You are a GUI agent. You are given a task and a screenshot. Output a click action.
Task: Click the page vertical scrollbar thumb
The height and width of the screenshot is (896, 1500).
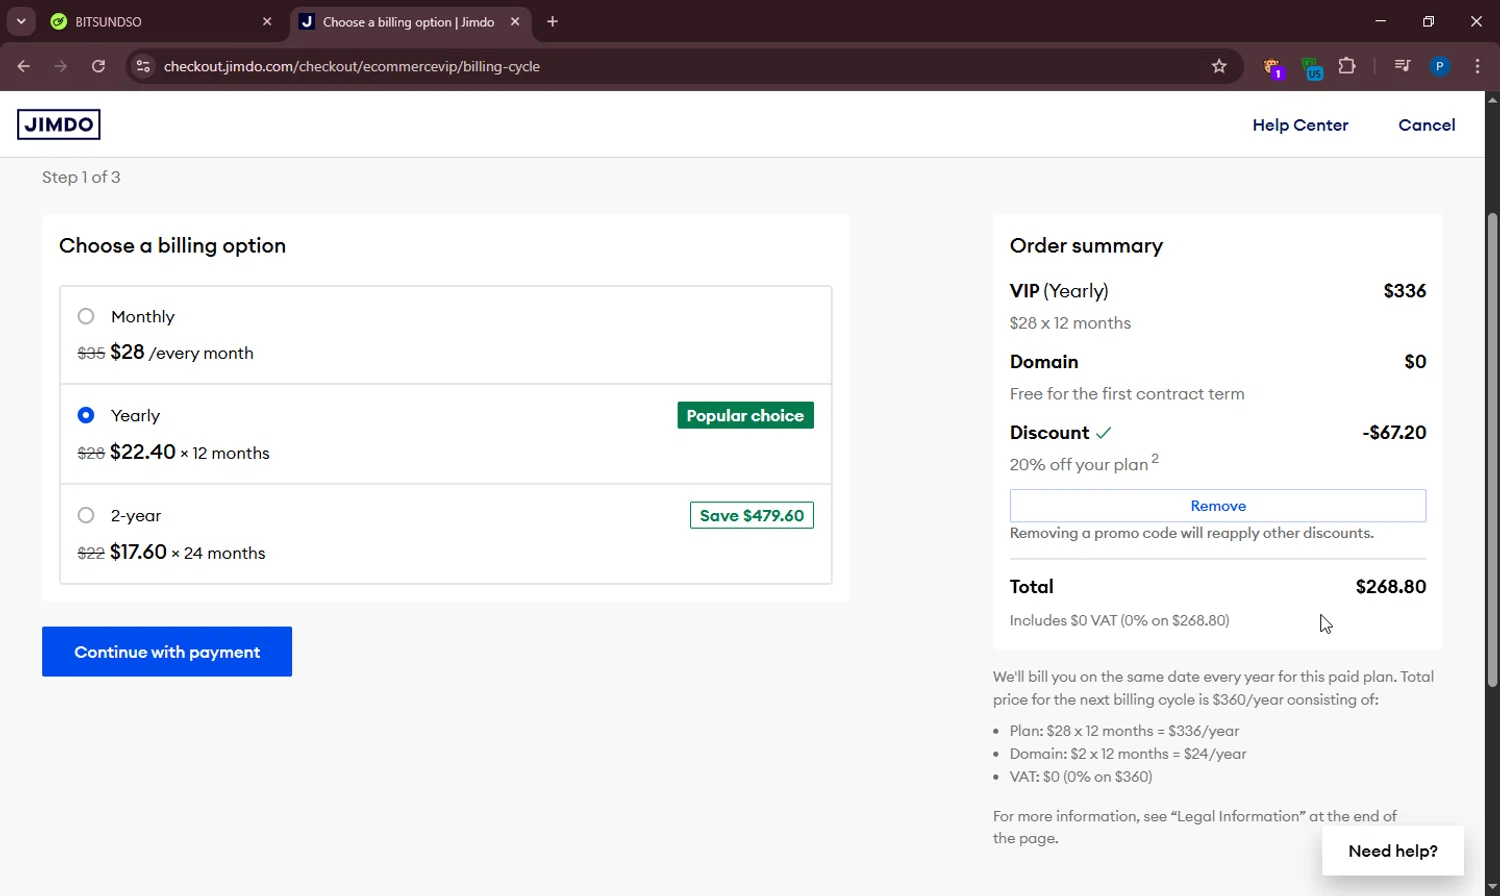pyautogui.click(x=1492, y=450)
